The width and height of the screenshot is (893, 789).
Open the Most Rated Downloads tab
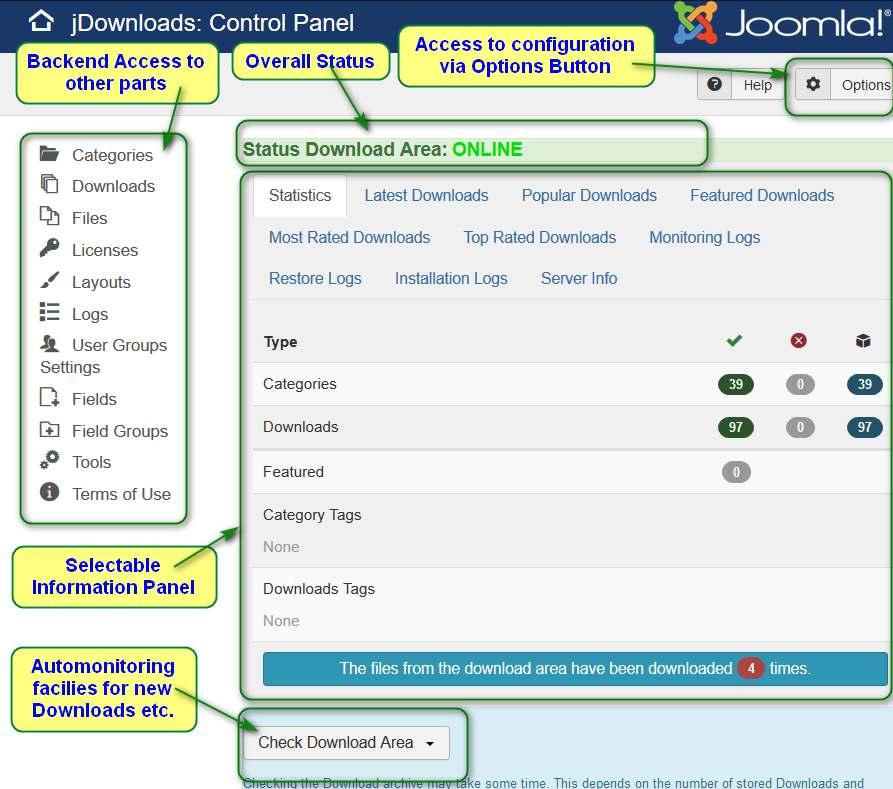(x=350, y=237)
